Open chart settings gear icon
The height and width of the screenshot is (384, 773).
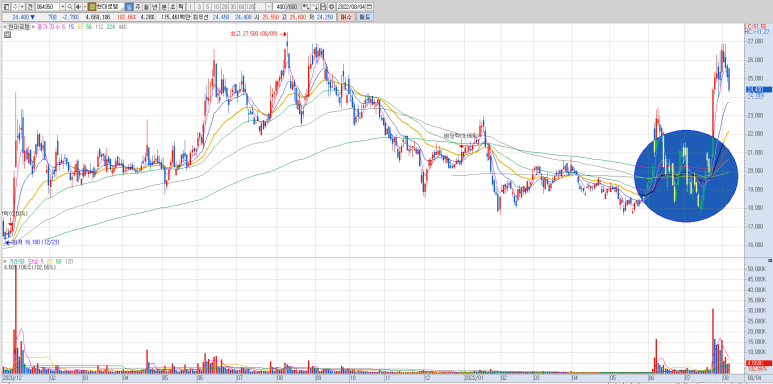[x=331, y=7]
